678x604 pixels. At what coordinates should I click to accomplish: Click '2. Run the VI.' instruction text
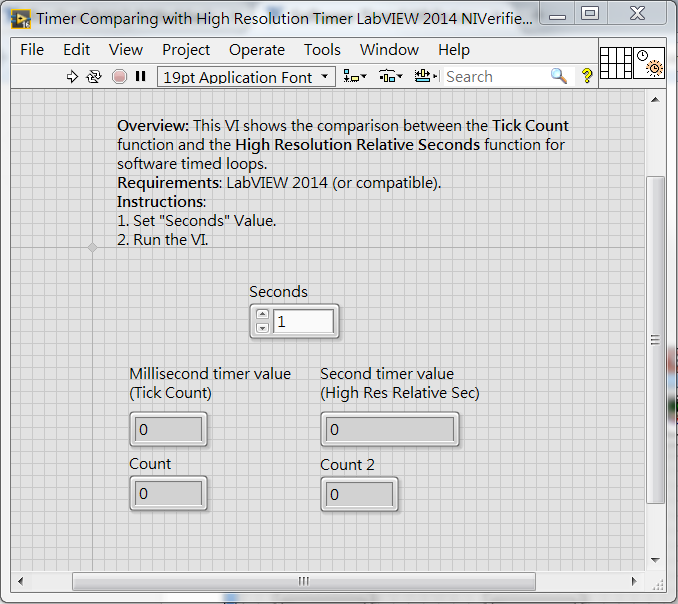coord(163,240)
